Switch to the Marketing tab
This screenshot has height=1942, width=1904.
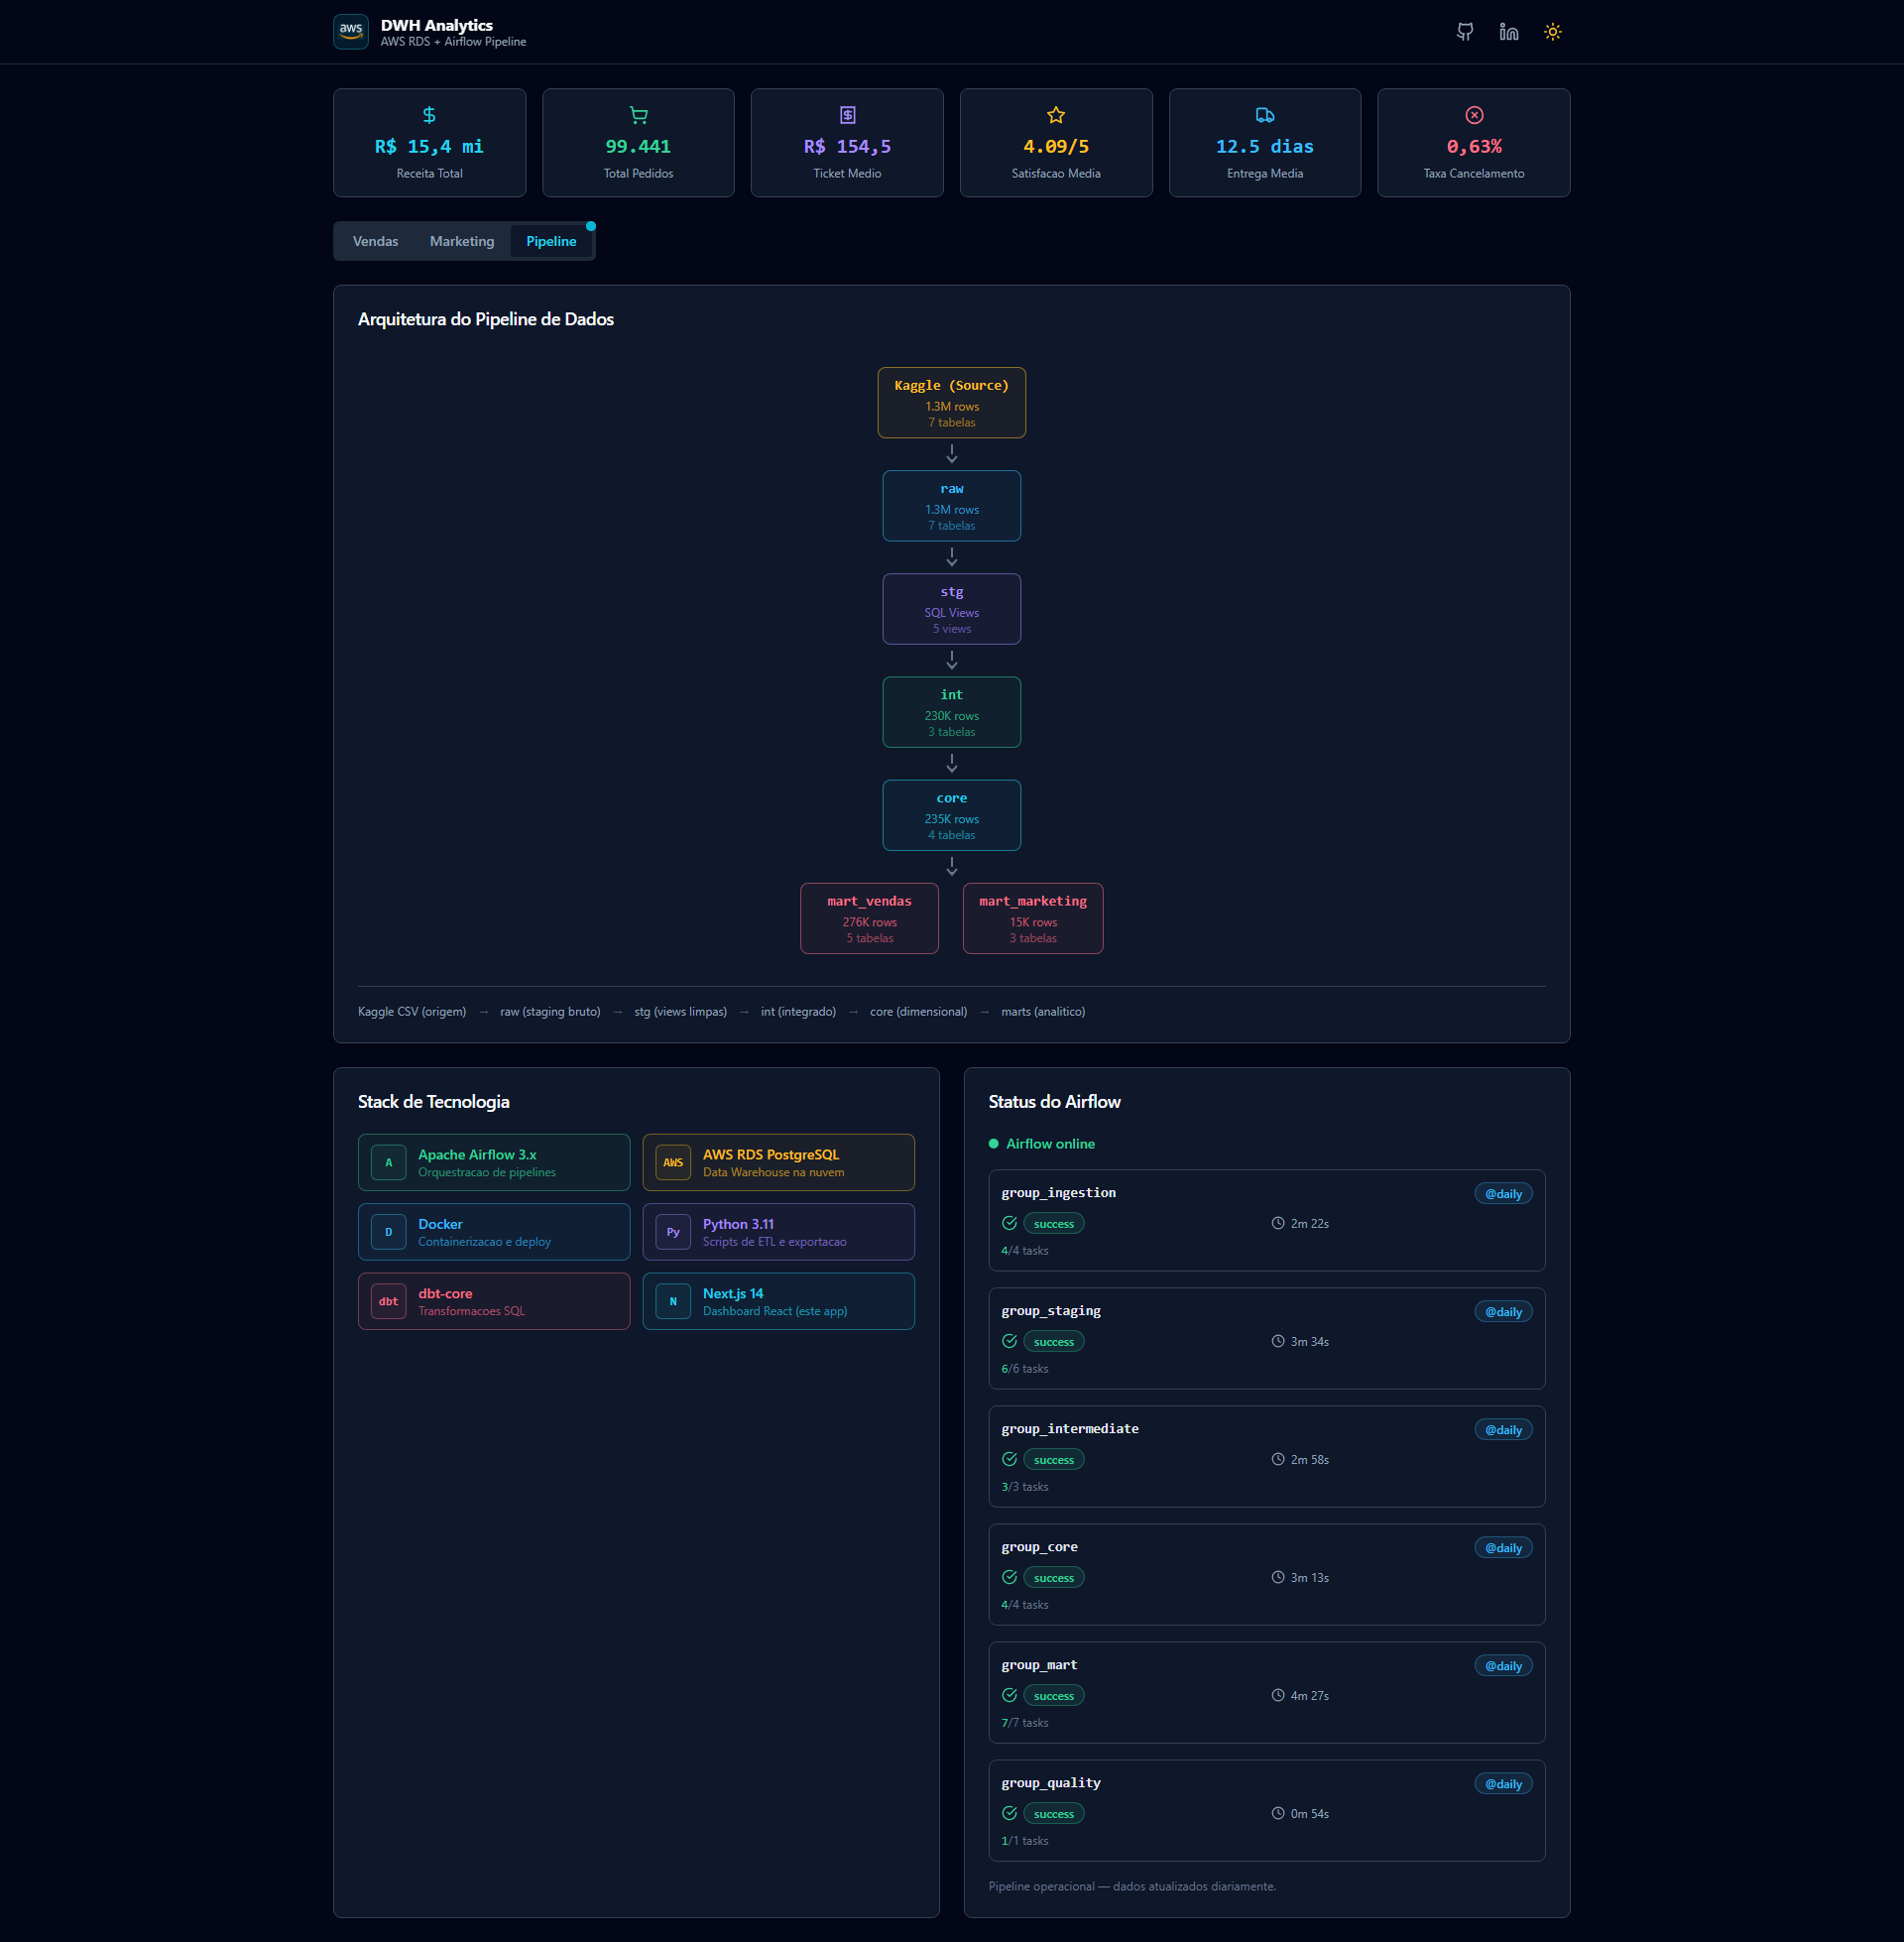pyautogui.click(x=461, y=241)
